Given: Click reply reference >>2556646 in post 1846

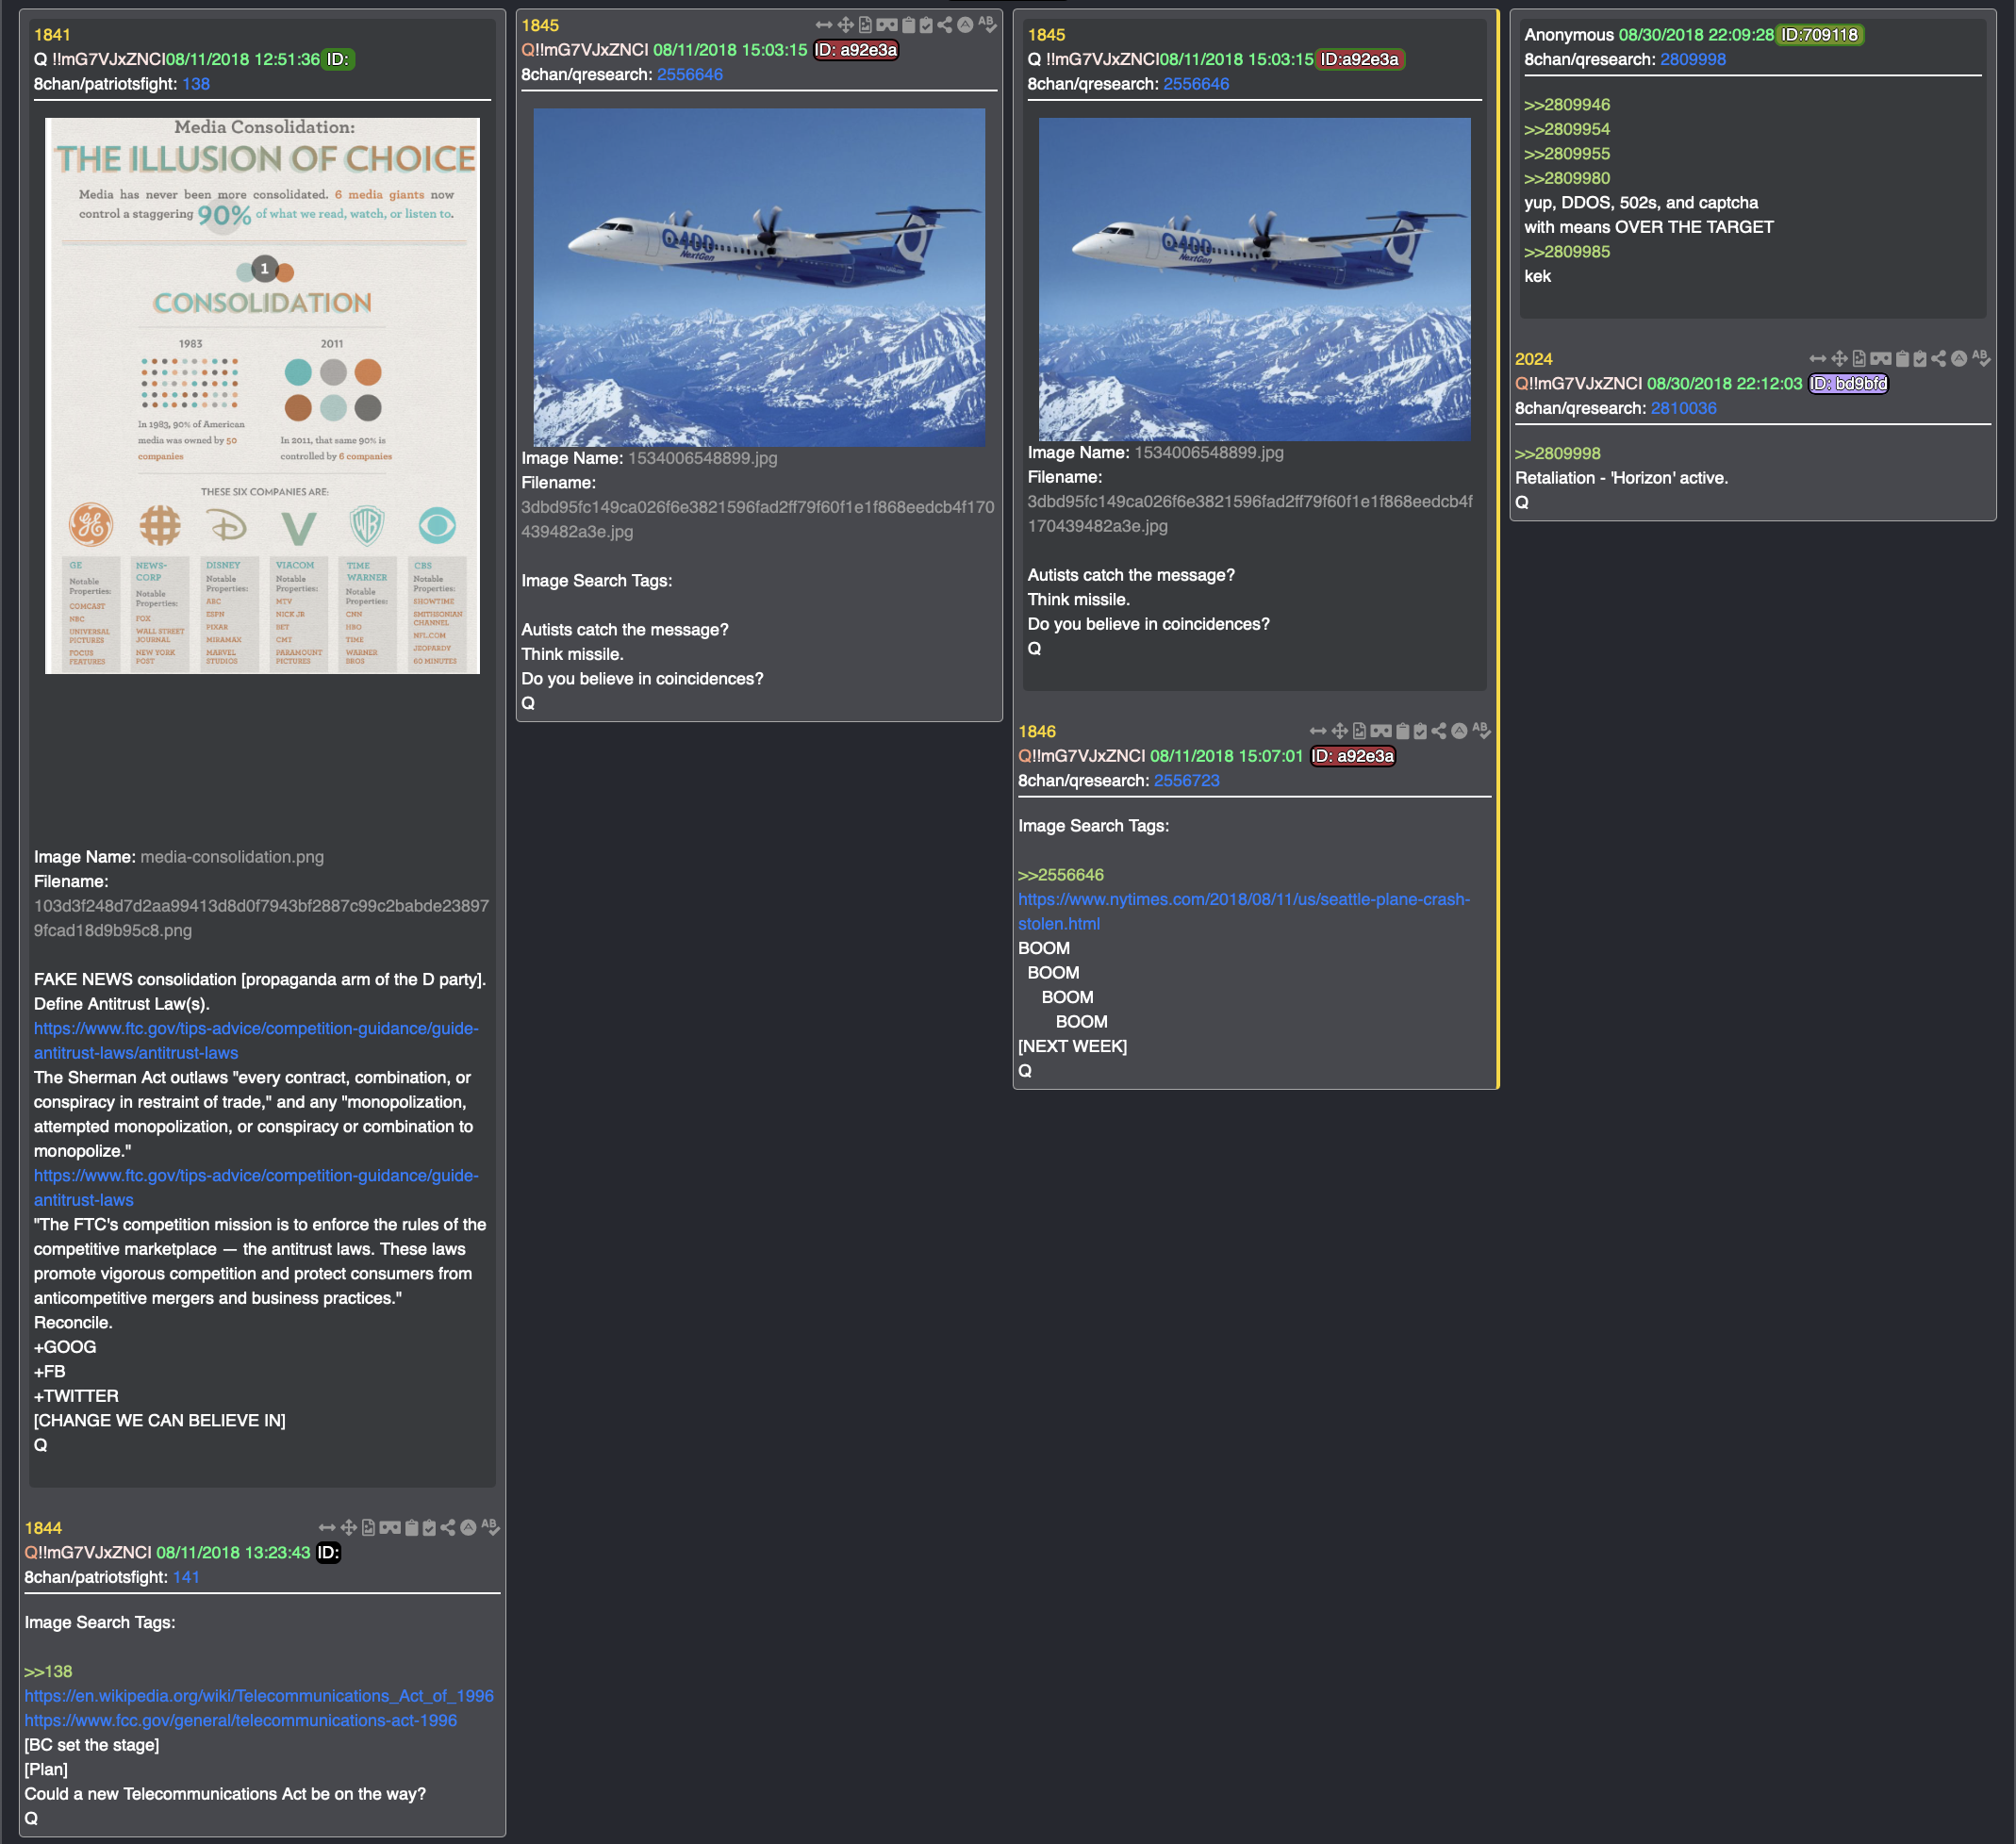Looking at the screenshot, I should pyautogui.click(x=1061, y=874).
